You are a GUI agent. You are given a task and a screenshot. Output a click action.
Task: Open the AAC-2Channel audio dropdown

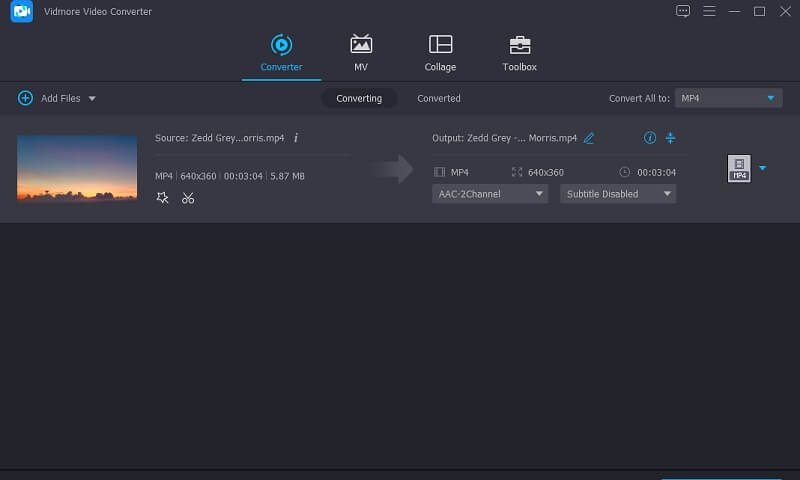click(x=490, y=194)
